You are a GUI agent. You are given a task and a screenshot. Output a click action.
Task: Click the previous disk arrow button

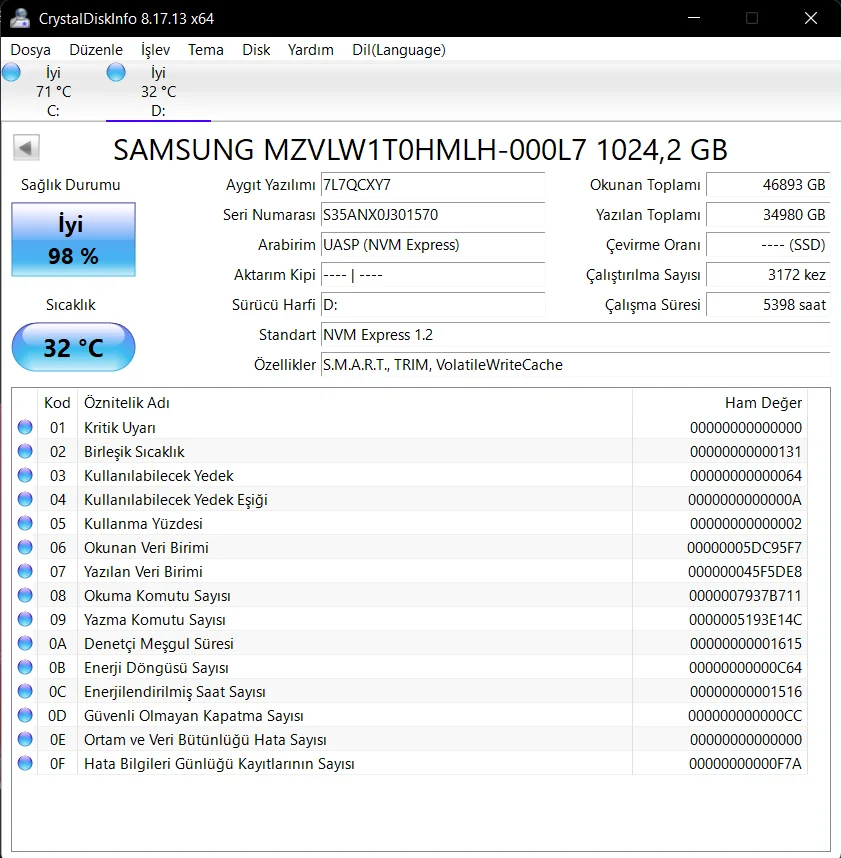[x=26, y=149]
